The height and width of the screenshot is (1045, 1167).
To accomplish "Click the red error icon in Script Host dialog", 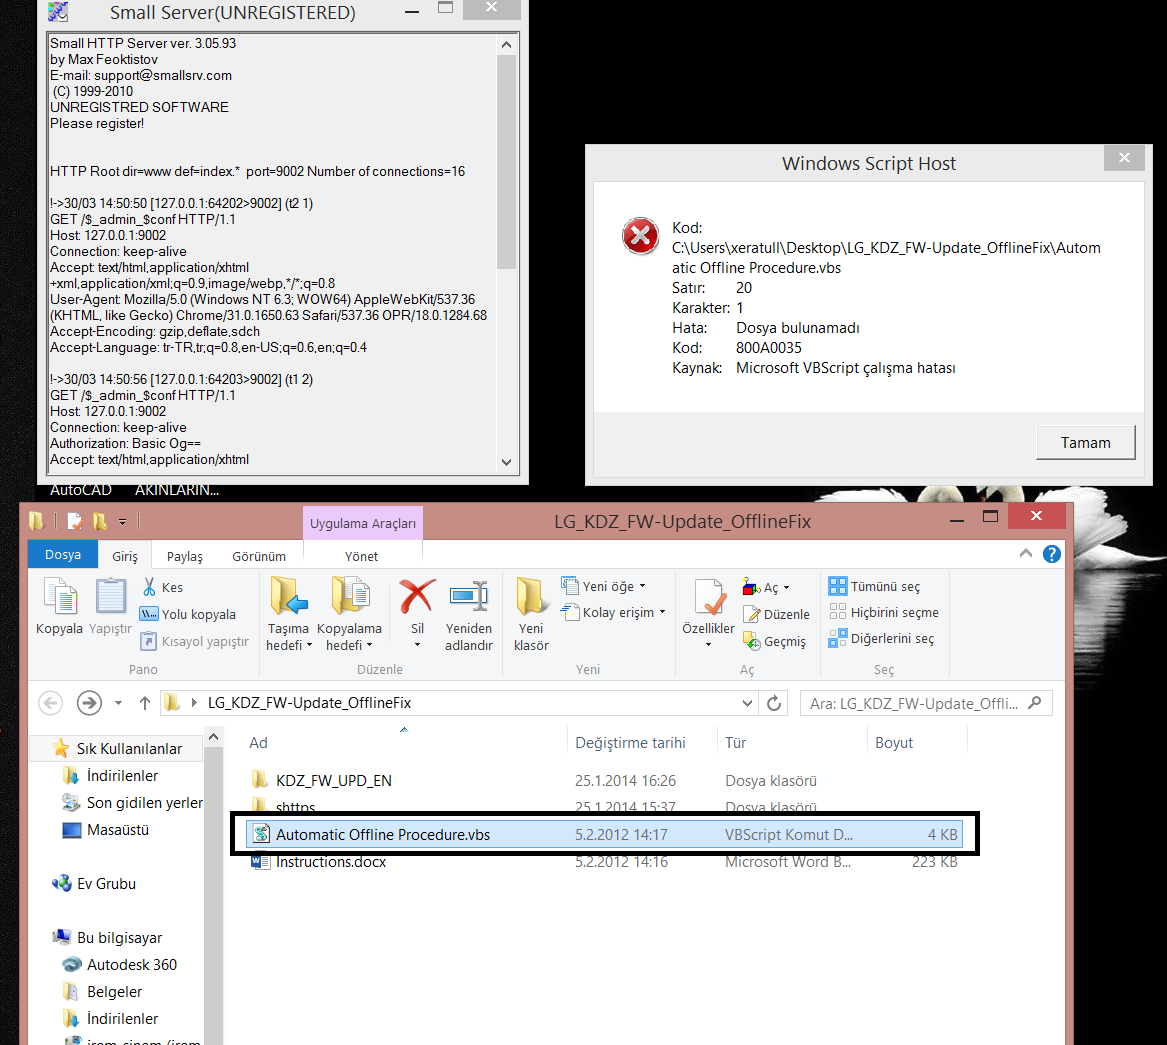I will click(x=640, y=236).
